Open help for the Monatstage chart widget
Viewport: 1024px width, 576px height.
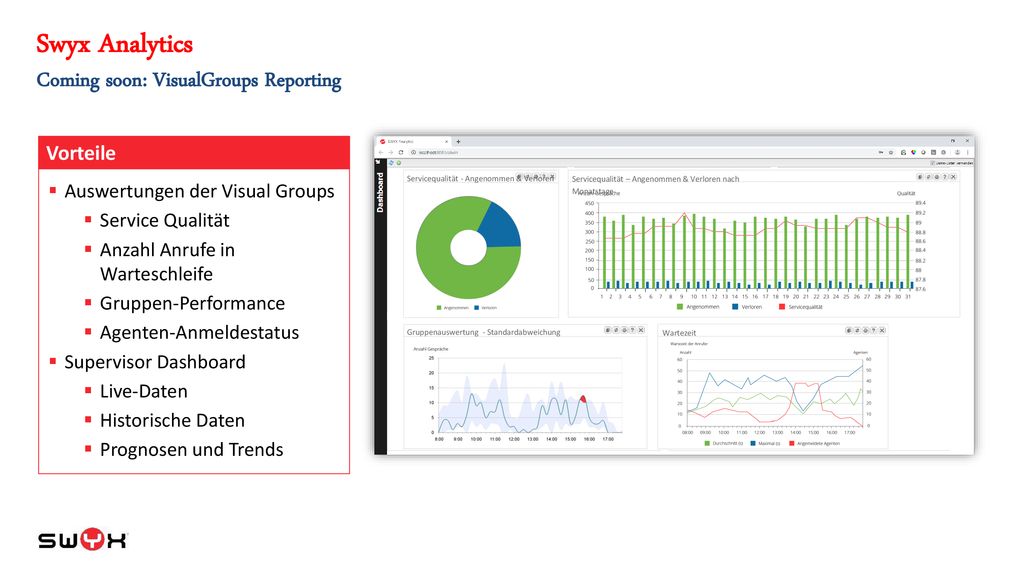(x=945, y=177)
